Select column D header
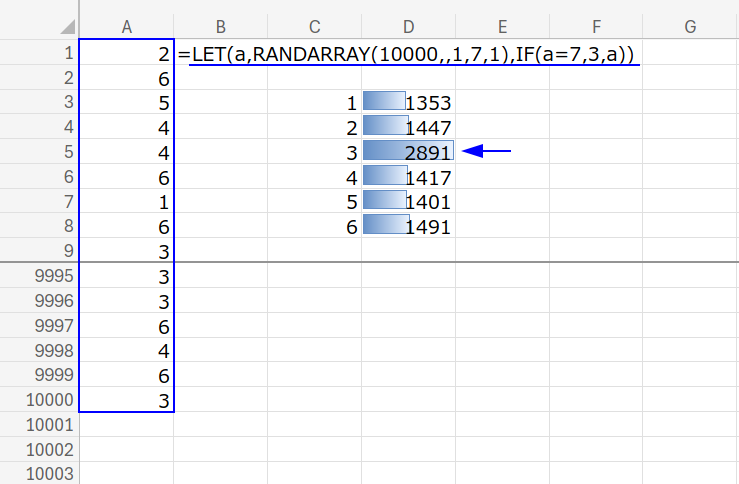The image size is (739, 484). point(408,27)
